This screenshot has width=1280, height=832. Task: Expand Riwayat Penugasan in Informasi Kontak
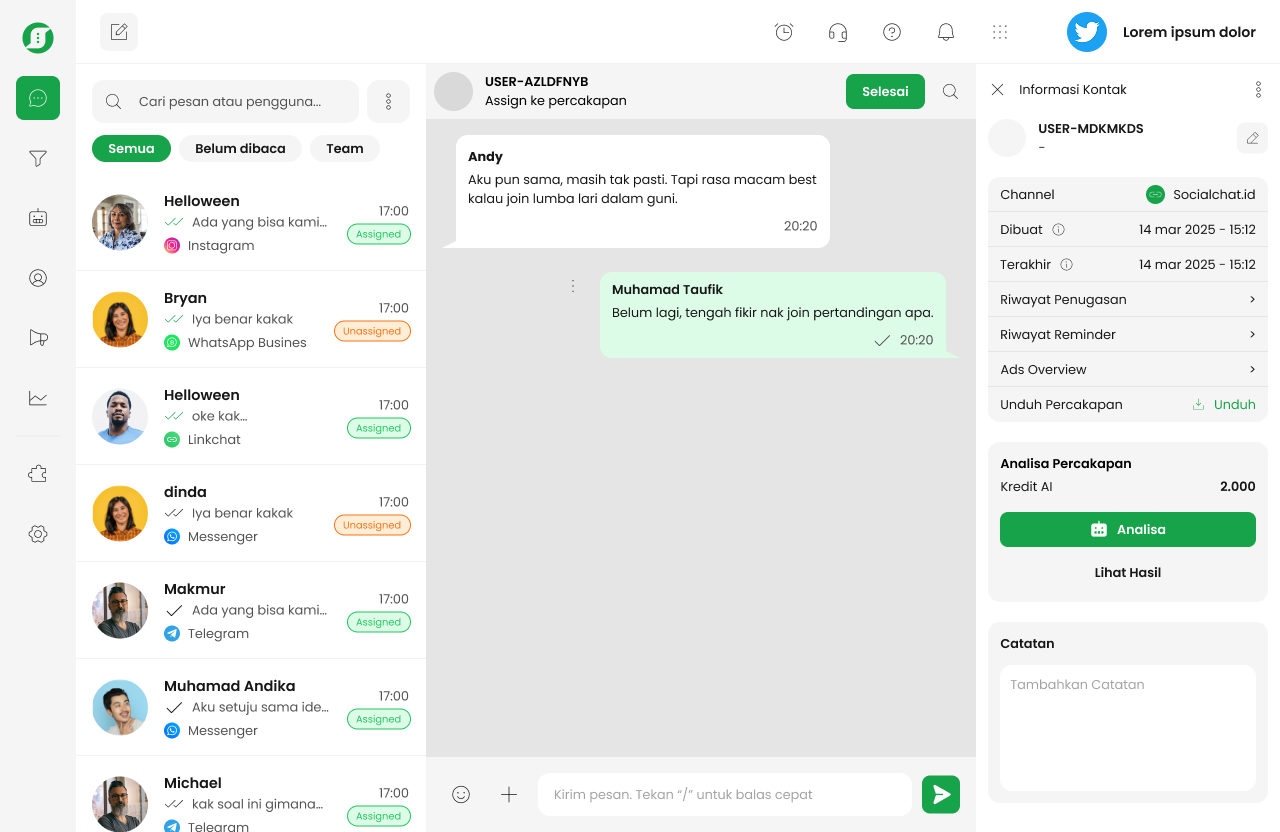pos(1127,299)
